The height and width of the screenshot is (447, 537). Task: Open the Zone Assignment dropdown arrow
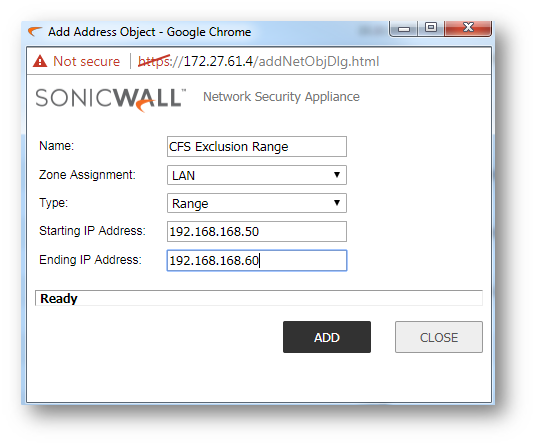pyautogui.click(x=337, y=175)
